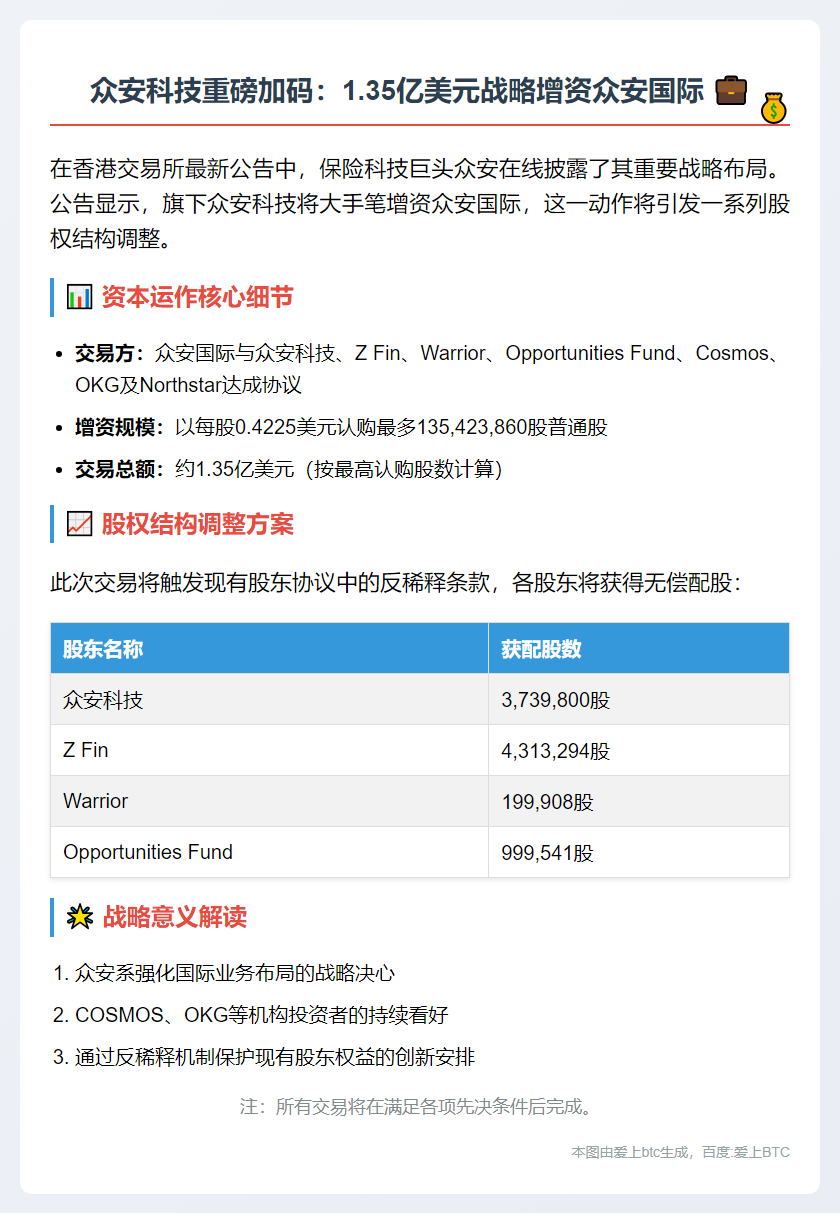Click the 战略意义解读 section heading
The height and width of the screenshot is (1213, 840).
(x=174, y=917)
